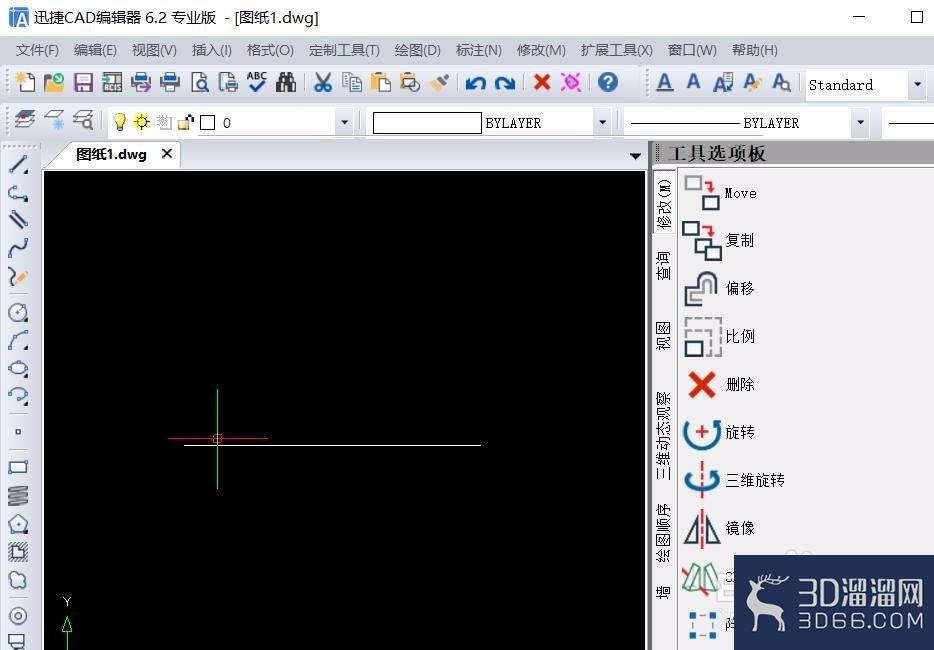Open the 帮助(H) menu
934x650 pixels.
[x=755, y=50]
